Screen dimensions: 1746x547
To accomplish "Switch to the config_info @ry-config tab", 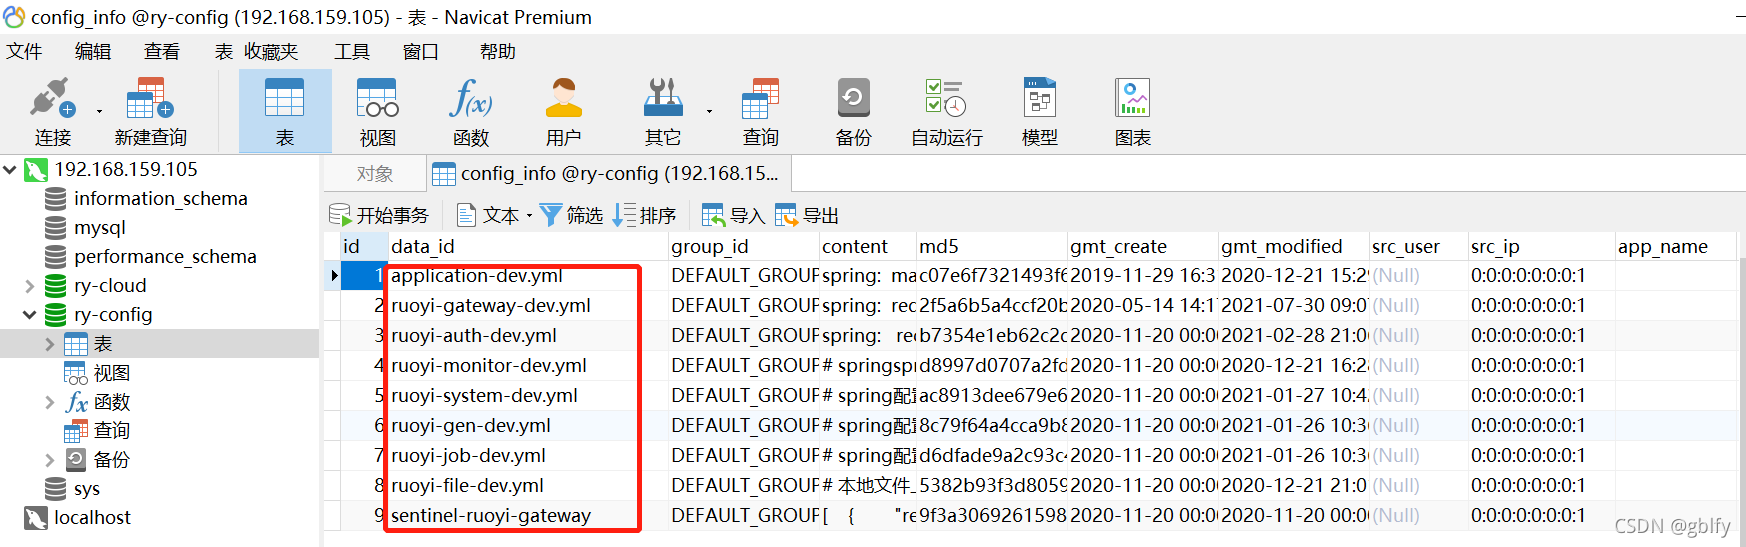I will [608, 174].
